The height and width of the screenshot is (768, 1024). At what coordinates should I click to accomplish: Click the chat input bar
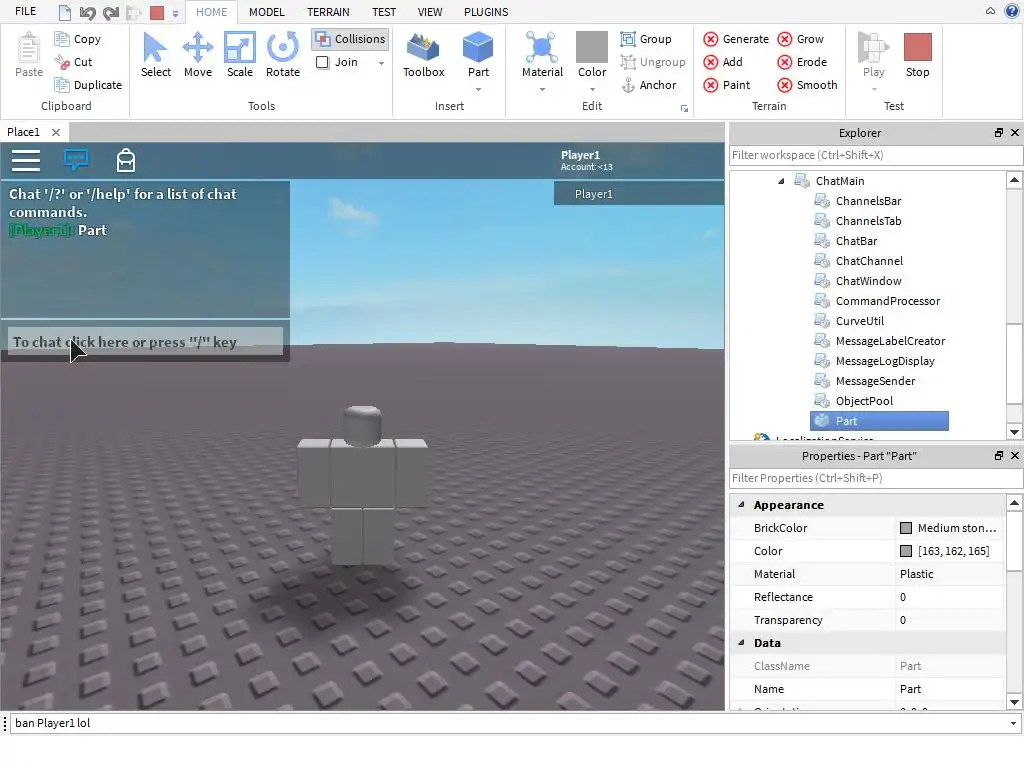coord(145,342)
